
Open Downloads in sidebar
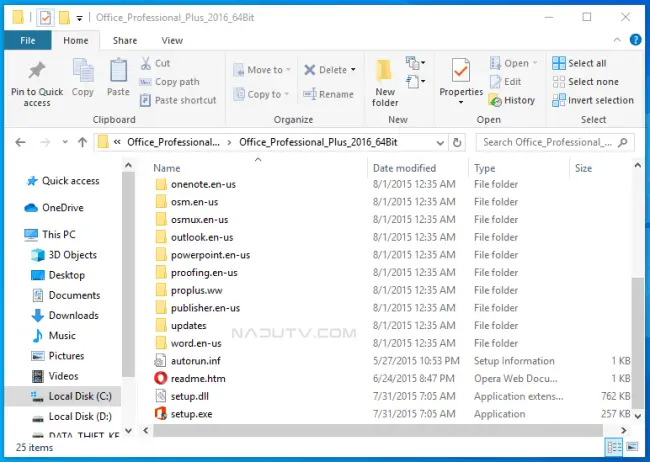click(65, 315)
